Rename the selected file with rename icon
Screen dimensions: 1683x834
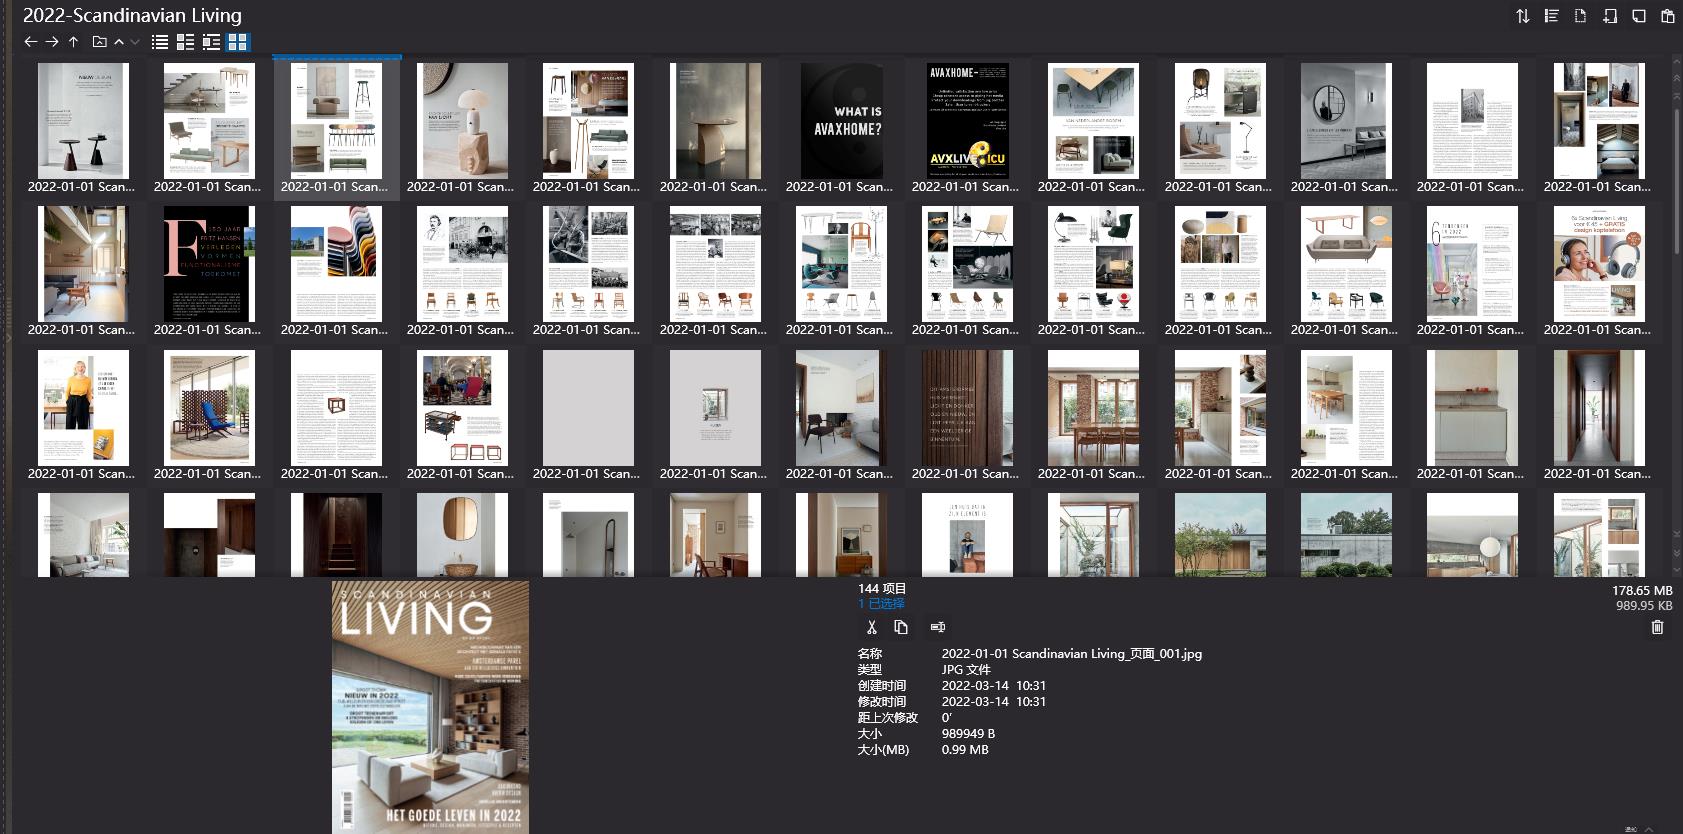(937, 627)
